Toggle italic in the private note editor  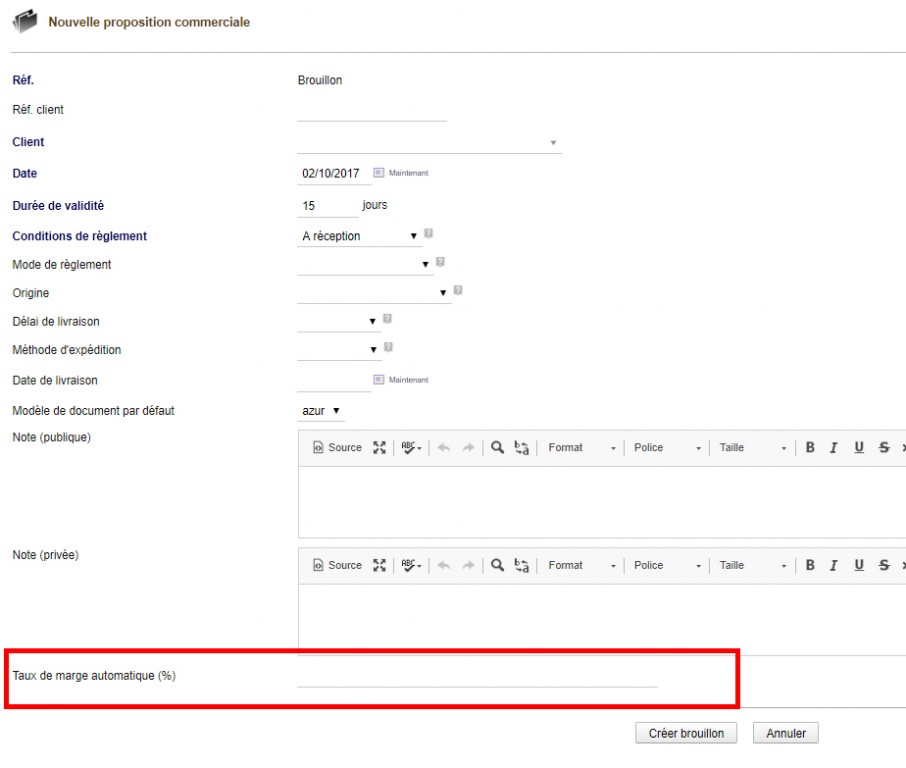tap(833, 566)
